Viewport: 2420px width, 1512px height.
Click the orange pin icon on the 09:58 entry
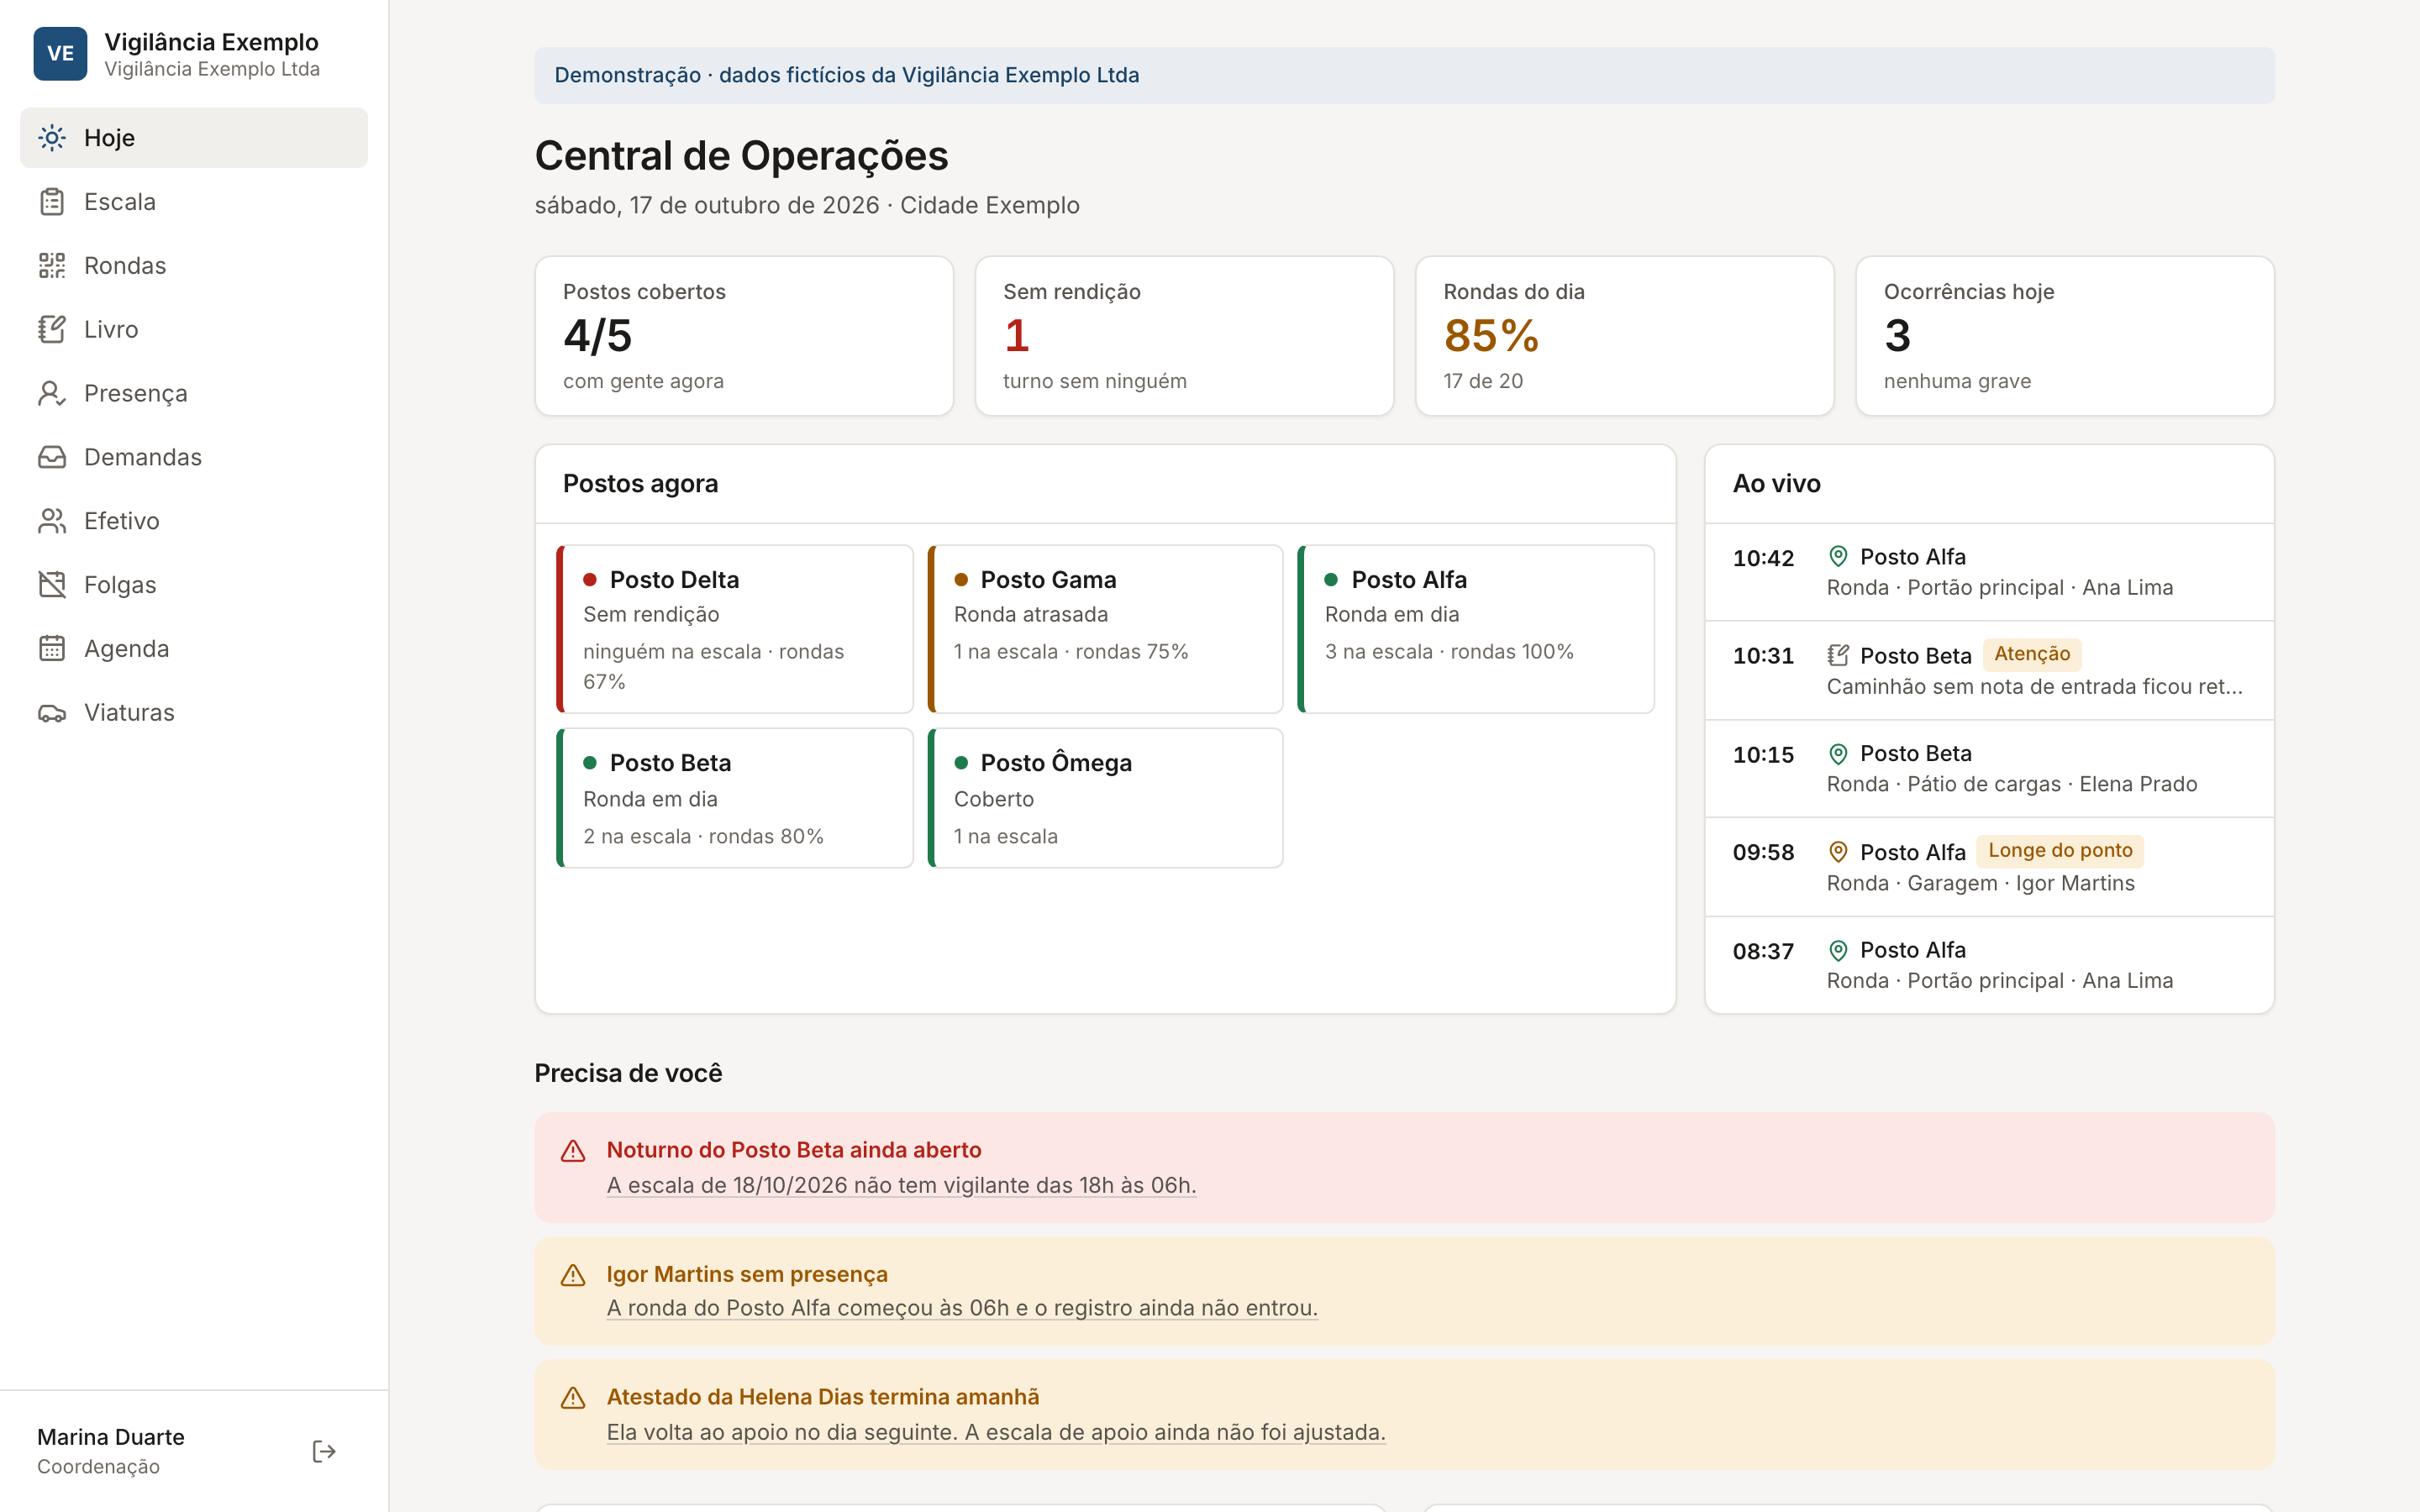coord(1838,852)
